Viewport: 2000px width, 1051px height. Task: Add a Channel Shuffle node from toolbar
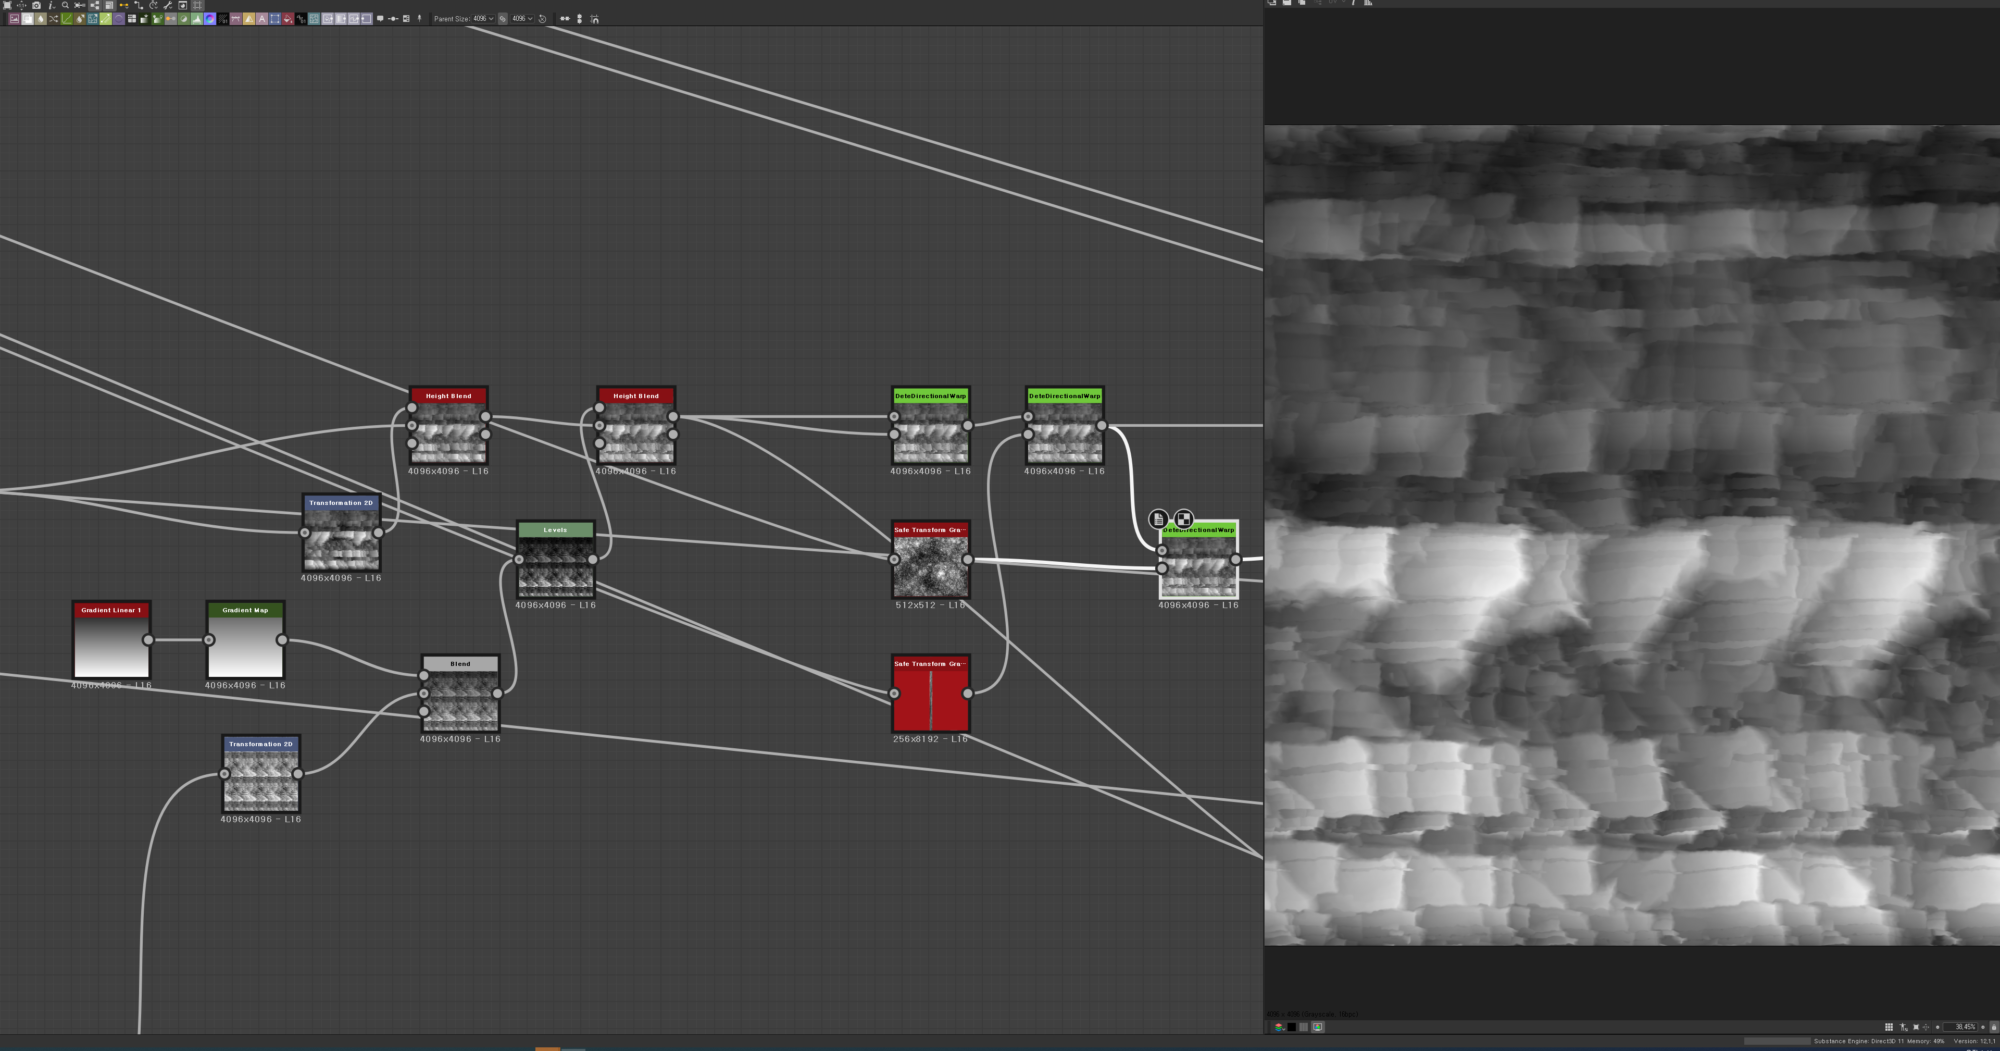click(x=53, y=19)
